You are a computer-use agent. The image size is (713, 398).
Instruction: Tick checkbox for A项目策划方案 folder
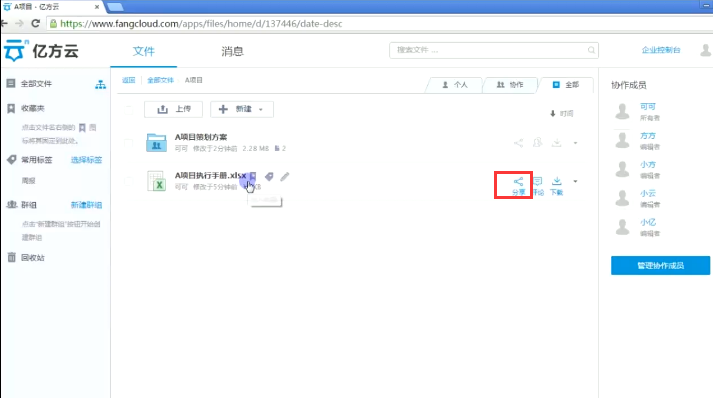click(129, 143)
